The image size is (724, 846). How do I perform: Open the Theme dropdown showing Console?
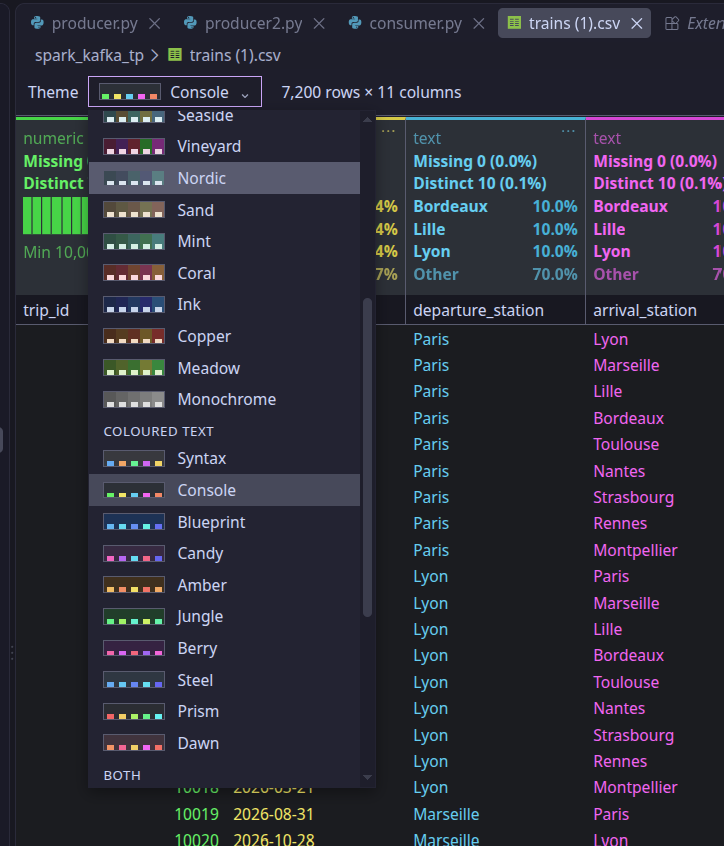click(175, 92)
